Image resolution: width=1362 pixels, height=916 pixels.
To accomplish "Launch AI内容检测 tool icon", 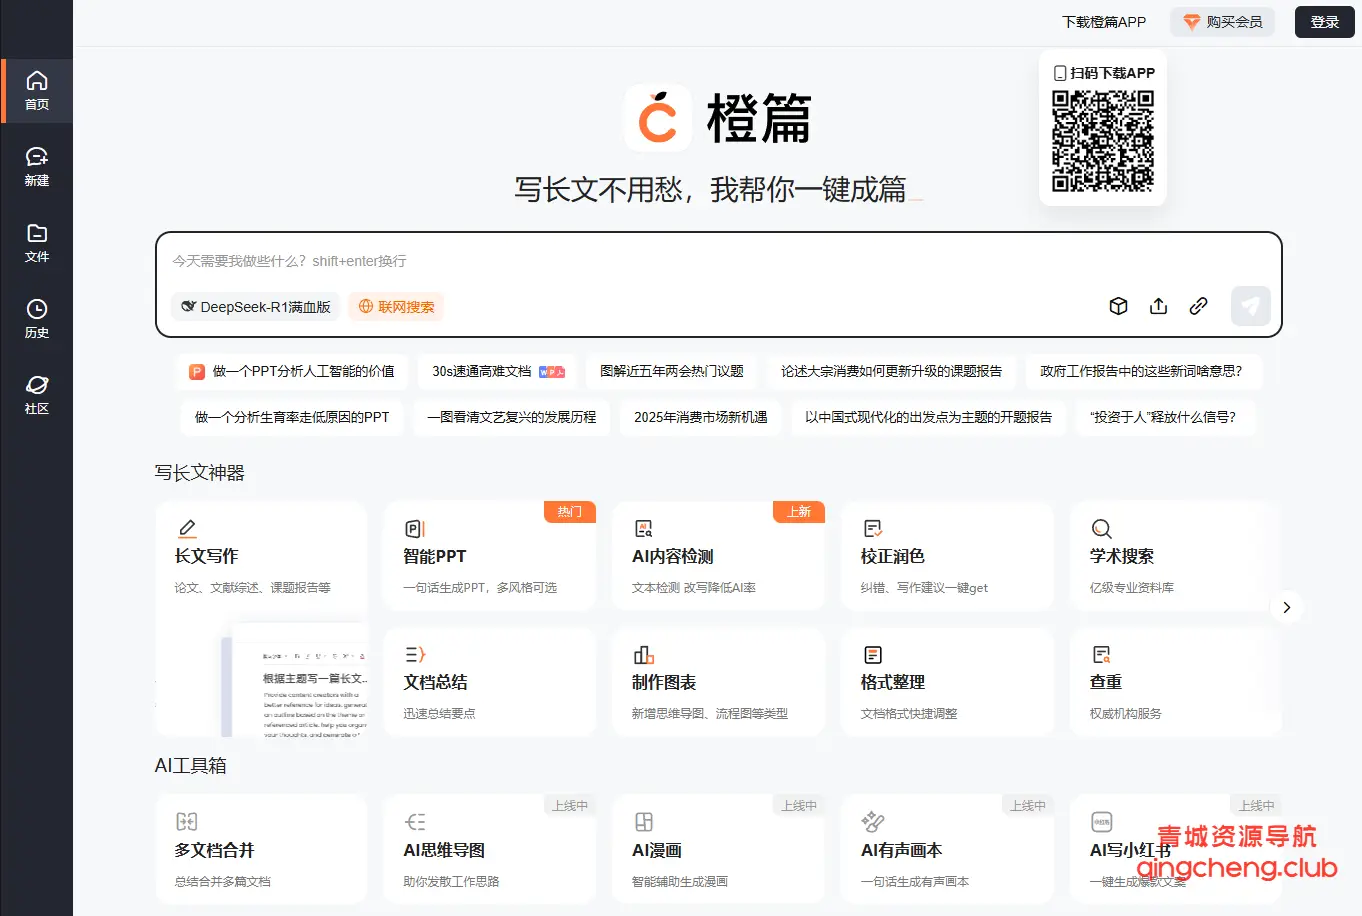I will (643, 528).
